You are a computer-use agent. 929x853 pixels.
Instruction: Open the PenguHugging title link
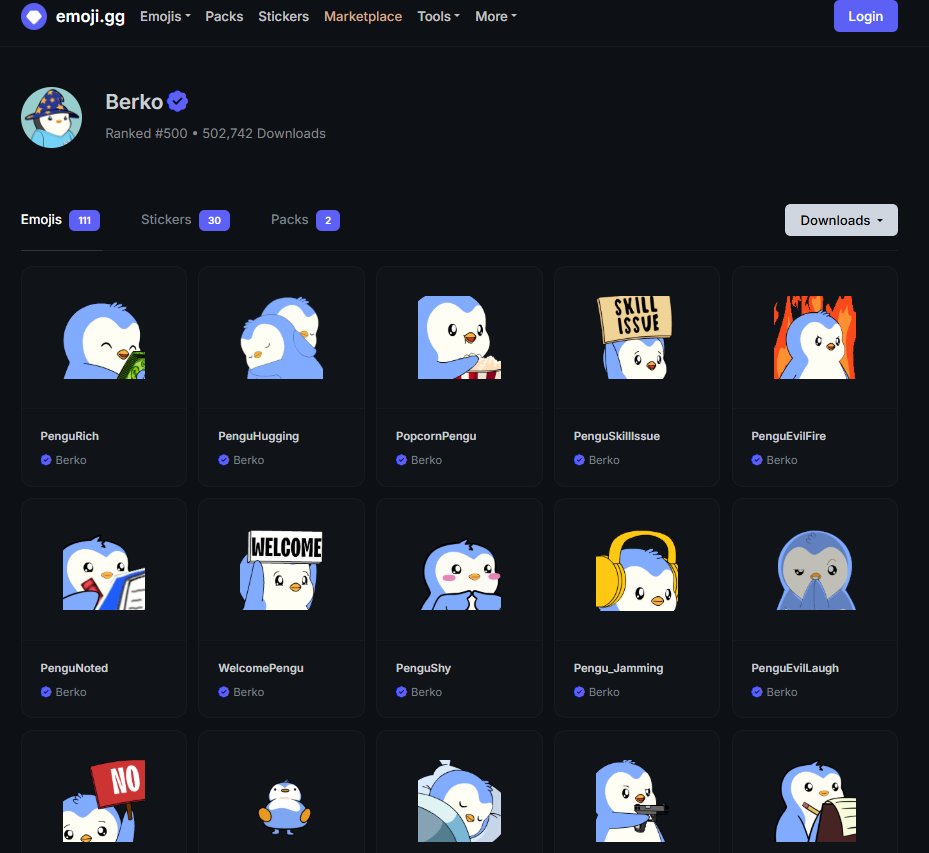point(258,436)
